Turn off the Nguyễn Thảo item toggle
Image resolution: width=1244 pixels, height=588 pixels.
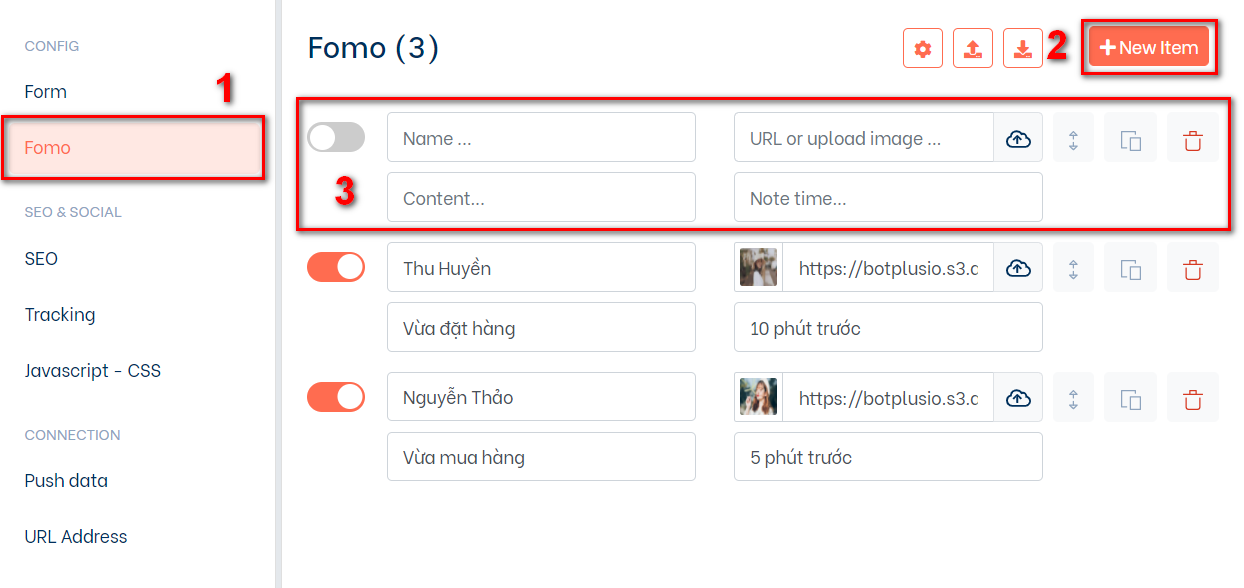(x=336, y=397)
